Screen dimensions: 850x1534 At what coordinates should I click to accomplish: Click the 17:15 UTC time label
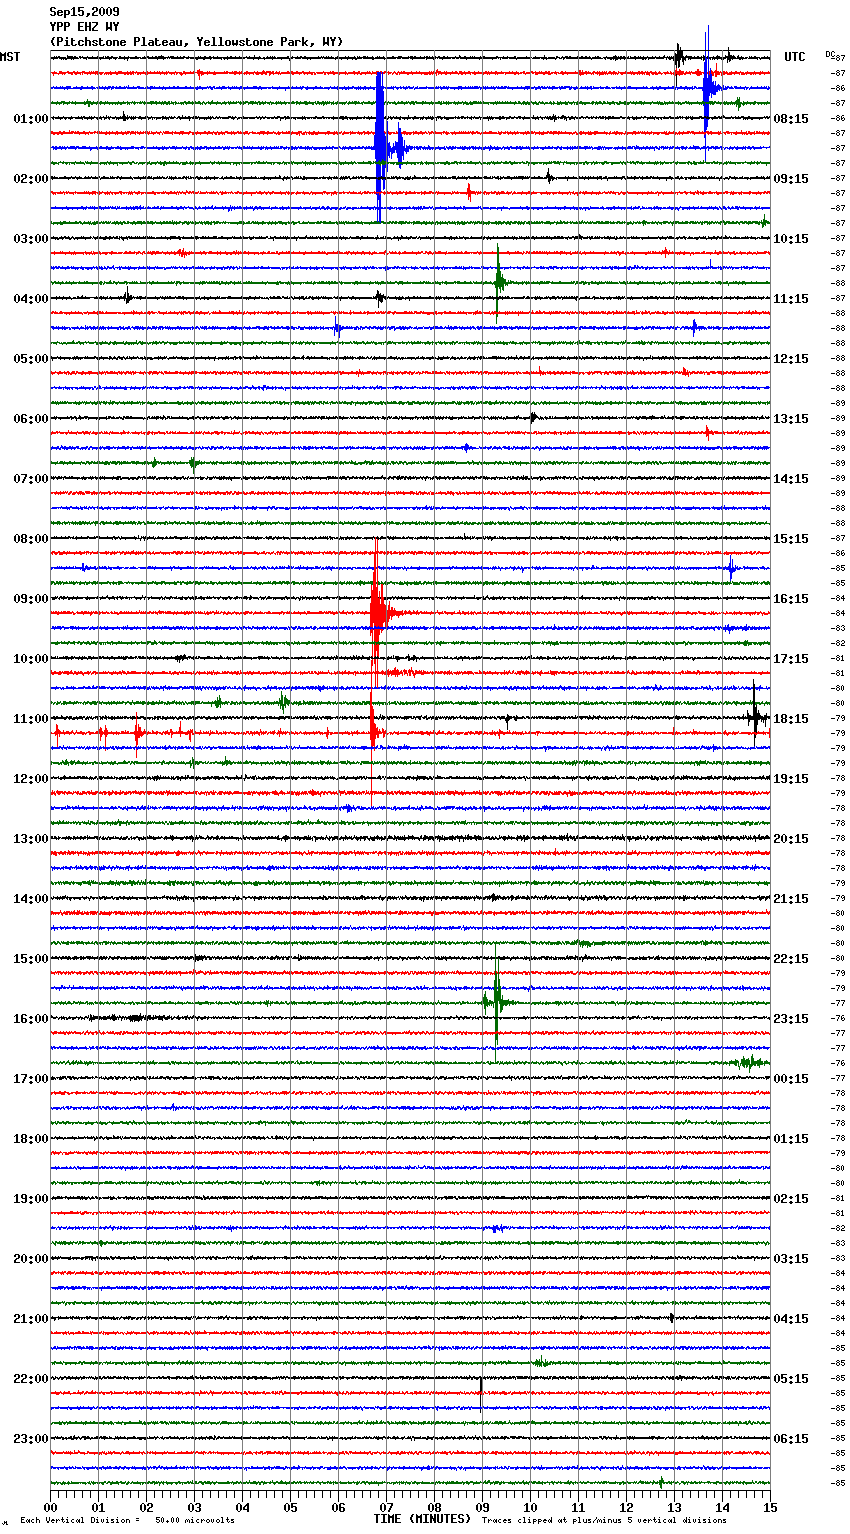(791, 659)
